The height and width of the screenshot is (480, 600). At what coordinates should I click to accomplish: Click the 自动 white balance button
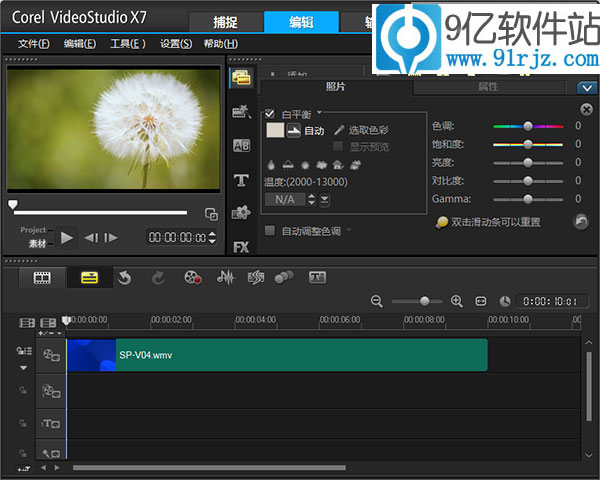click(306, 130)
